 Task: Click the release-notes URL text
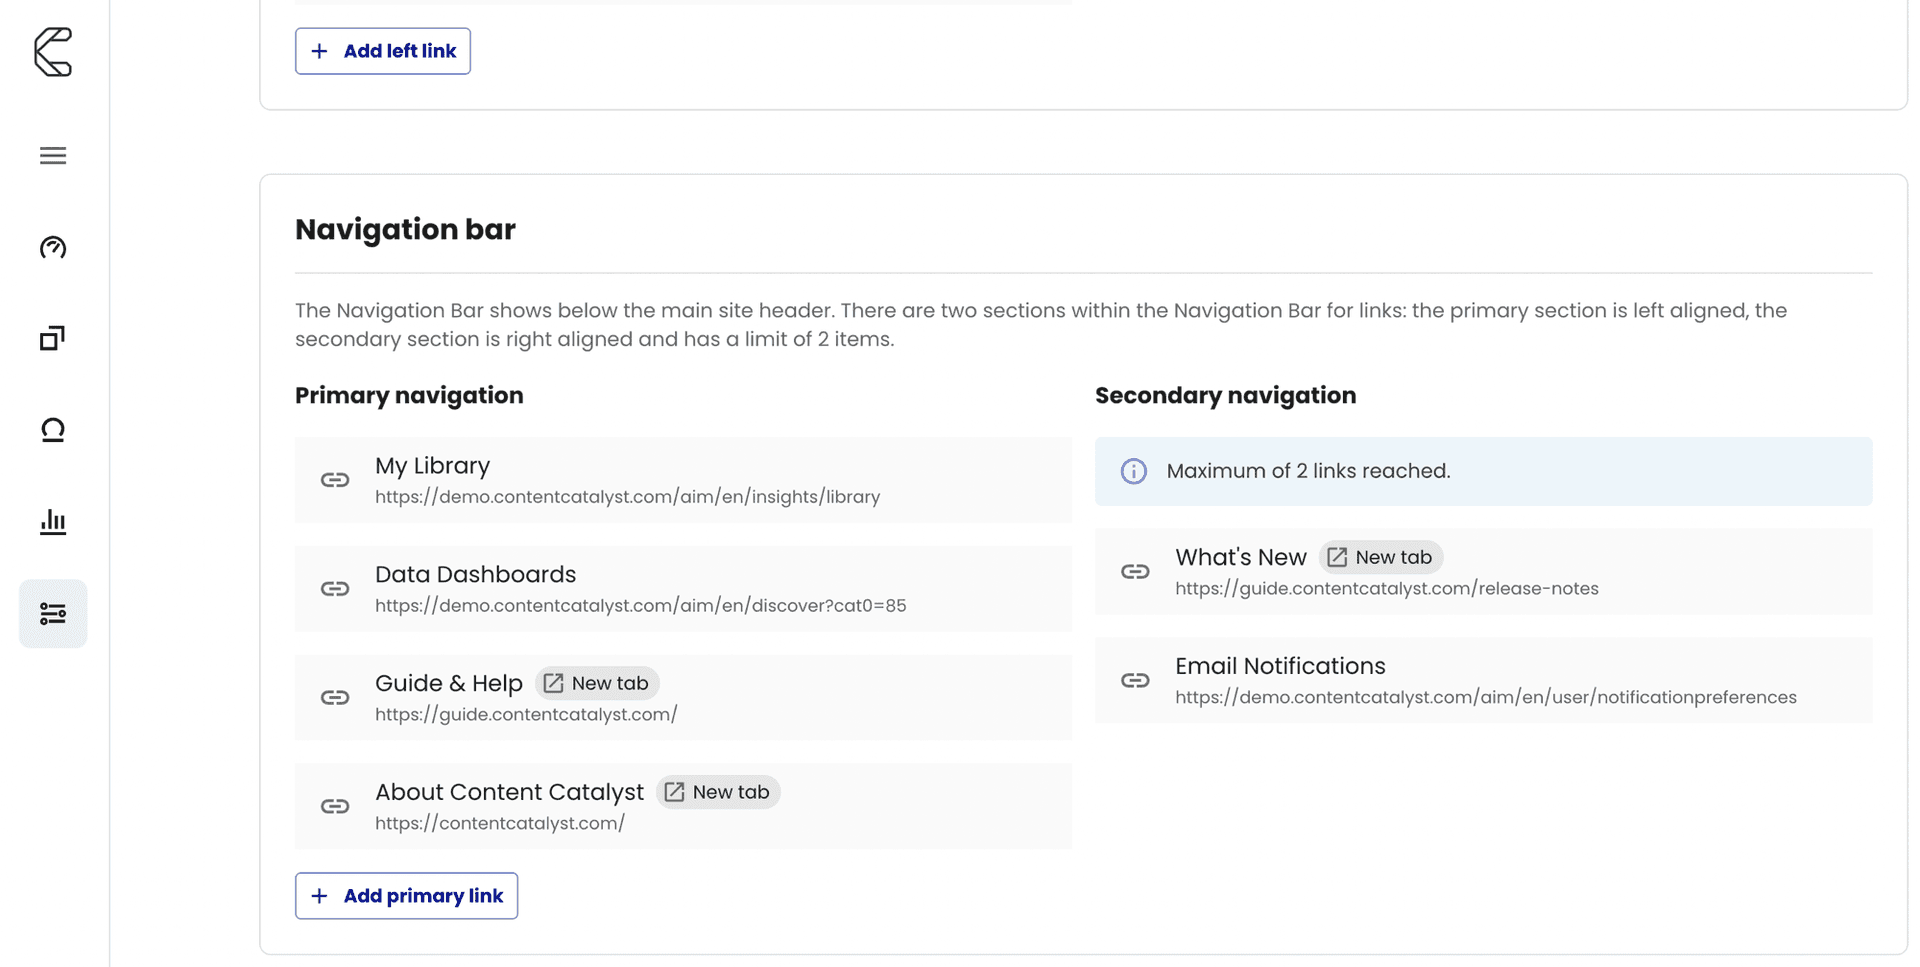pos(1387,589)
